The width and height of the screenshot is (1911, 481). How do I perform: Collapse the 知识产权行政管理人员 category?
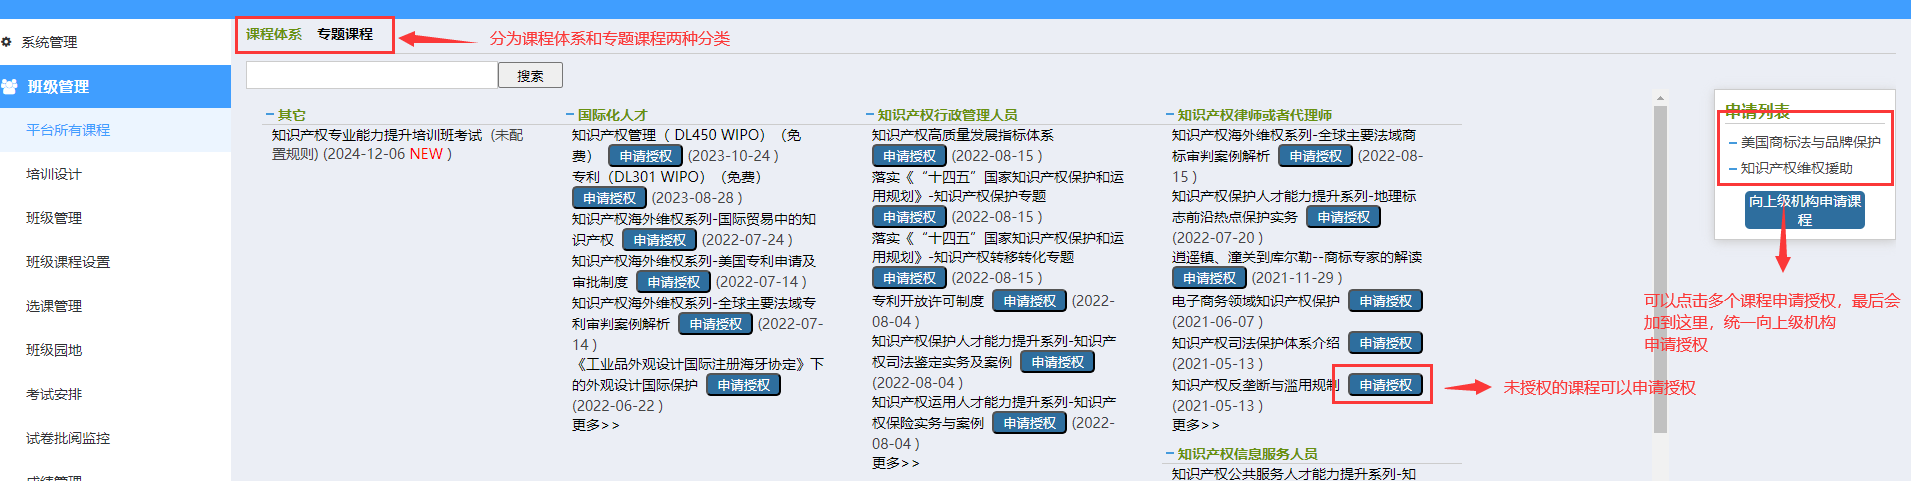[870, 115]
